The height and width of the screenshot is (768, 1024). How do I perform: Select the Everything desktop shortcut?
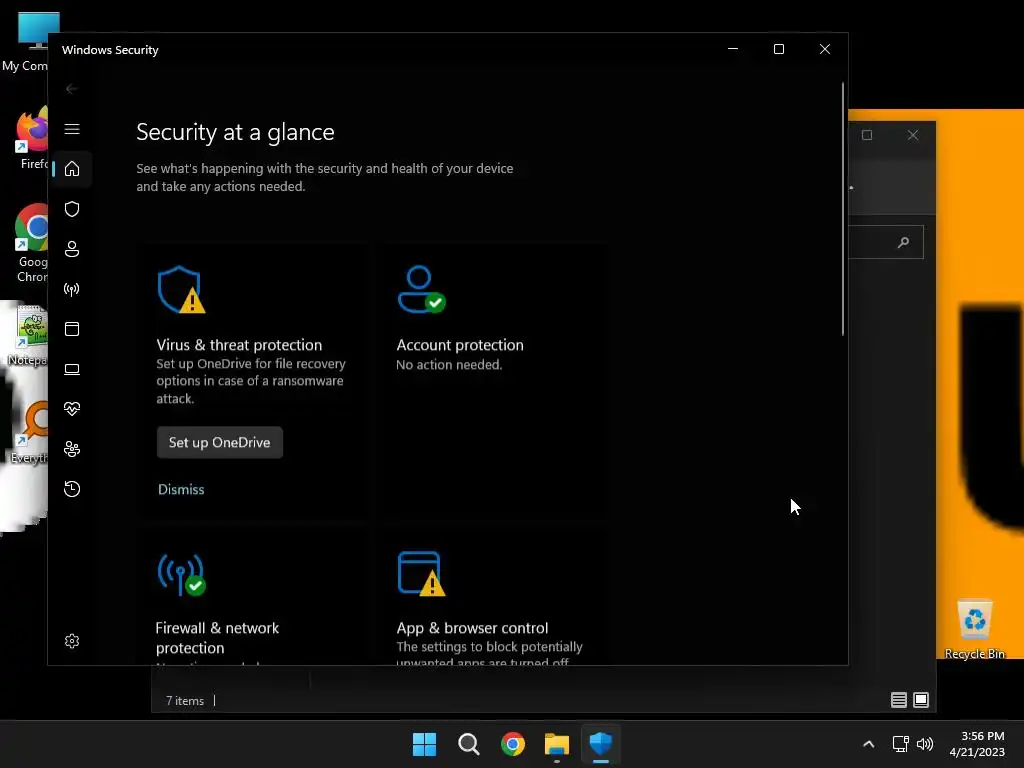tap(29, 432)
